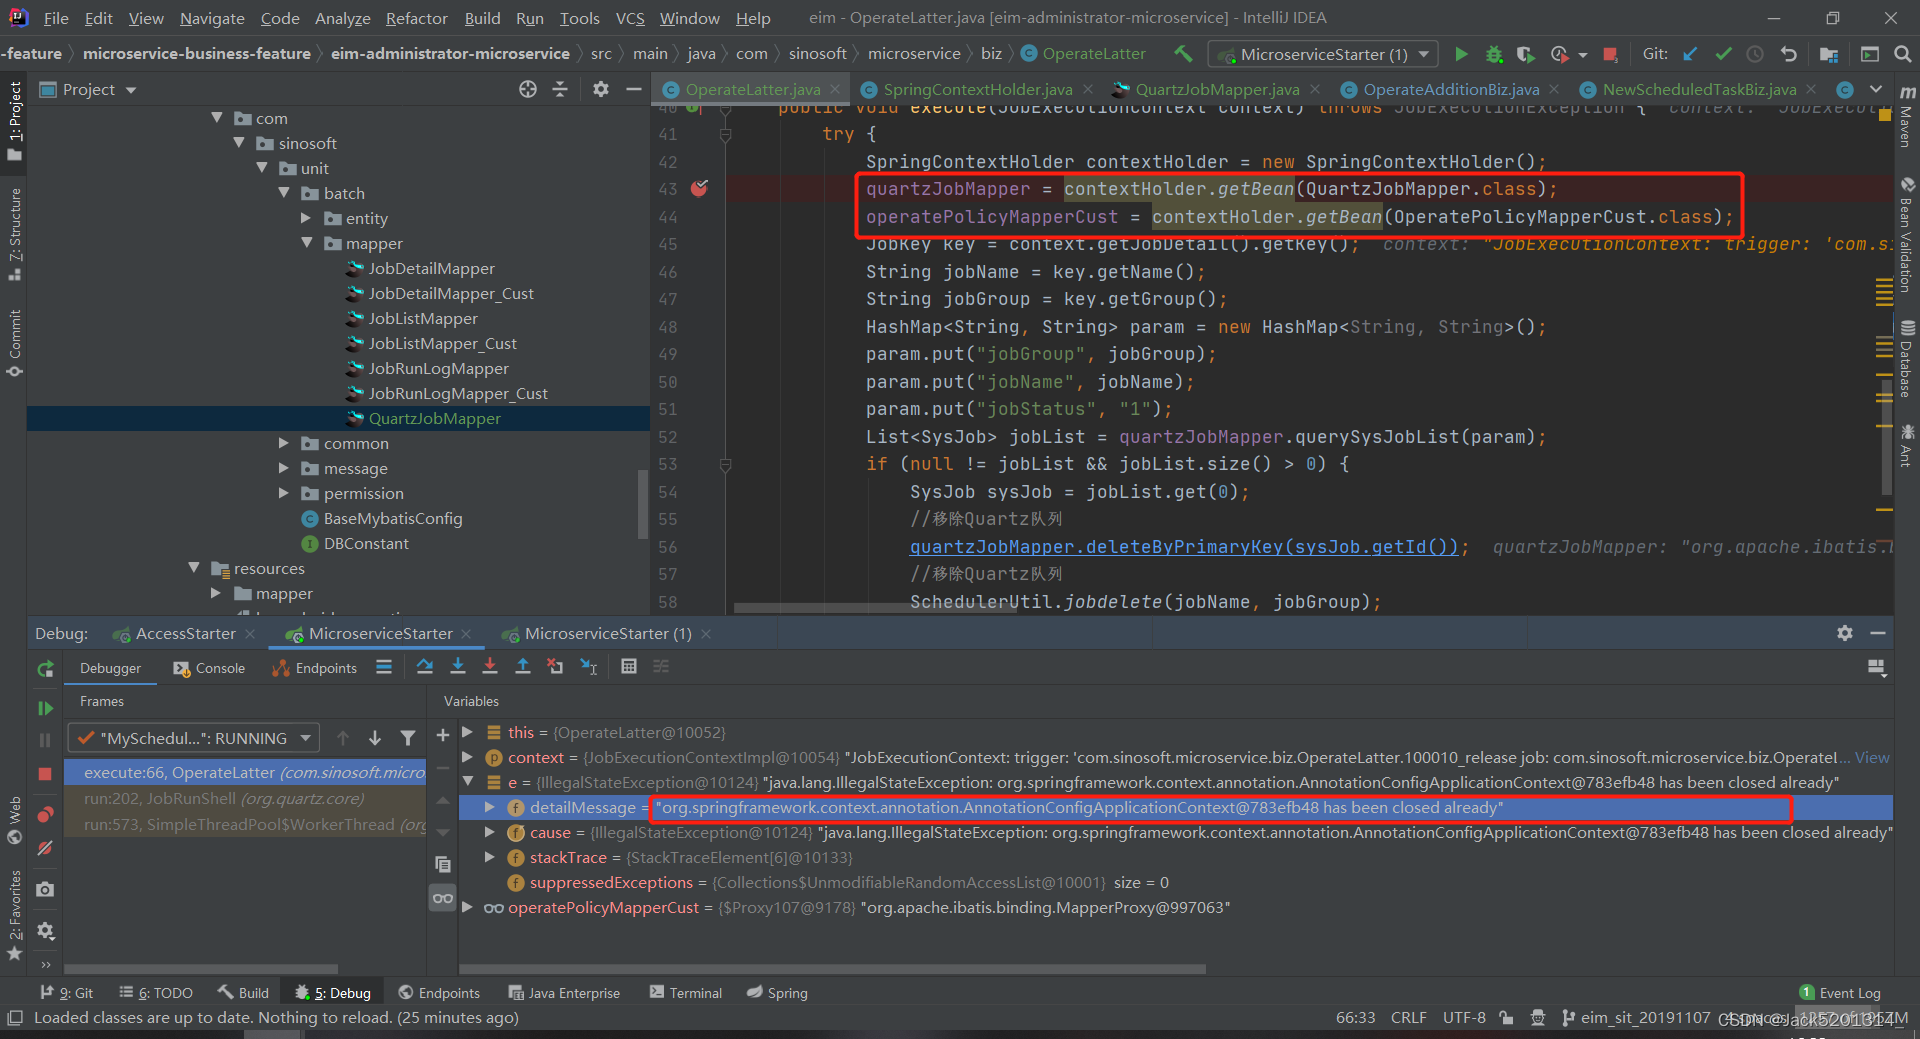Filter frames with the funnel icon

pos(408,738)
